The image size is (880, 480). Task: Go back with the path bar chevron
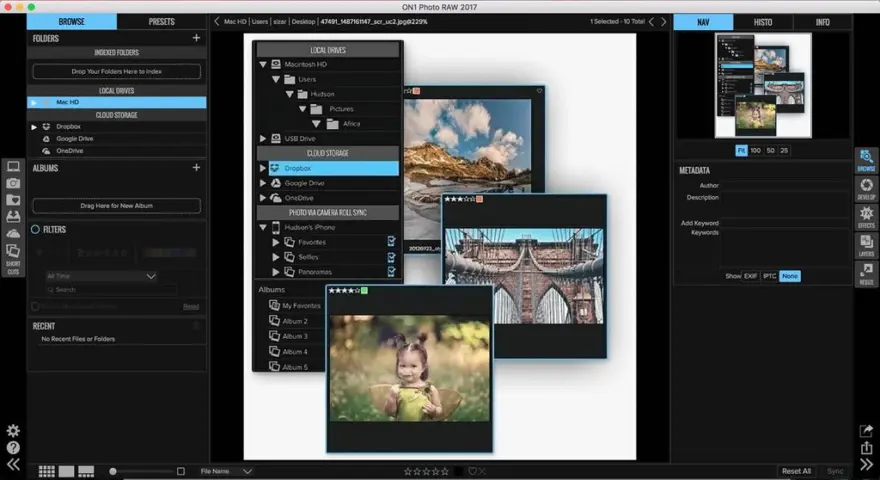coord(217,22)
